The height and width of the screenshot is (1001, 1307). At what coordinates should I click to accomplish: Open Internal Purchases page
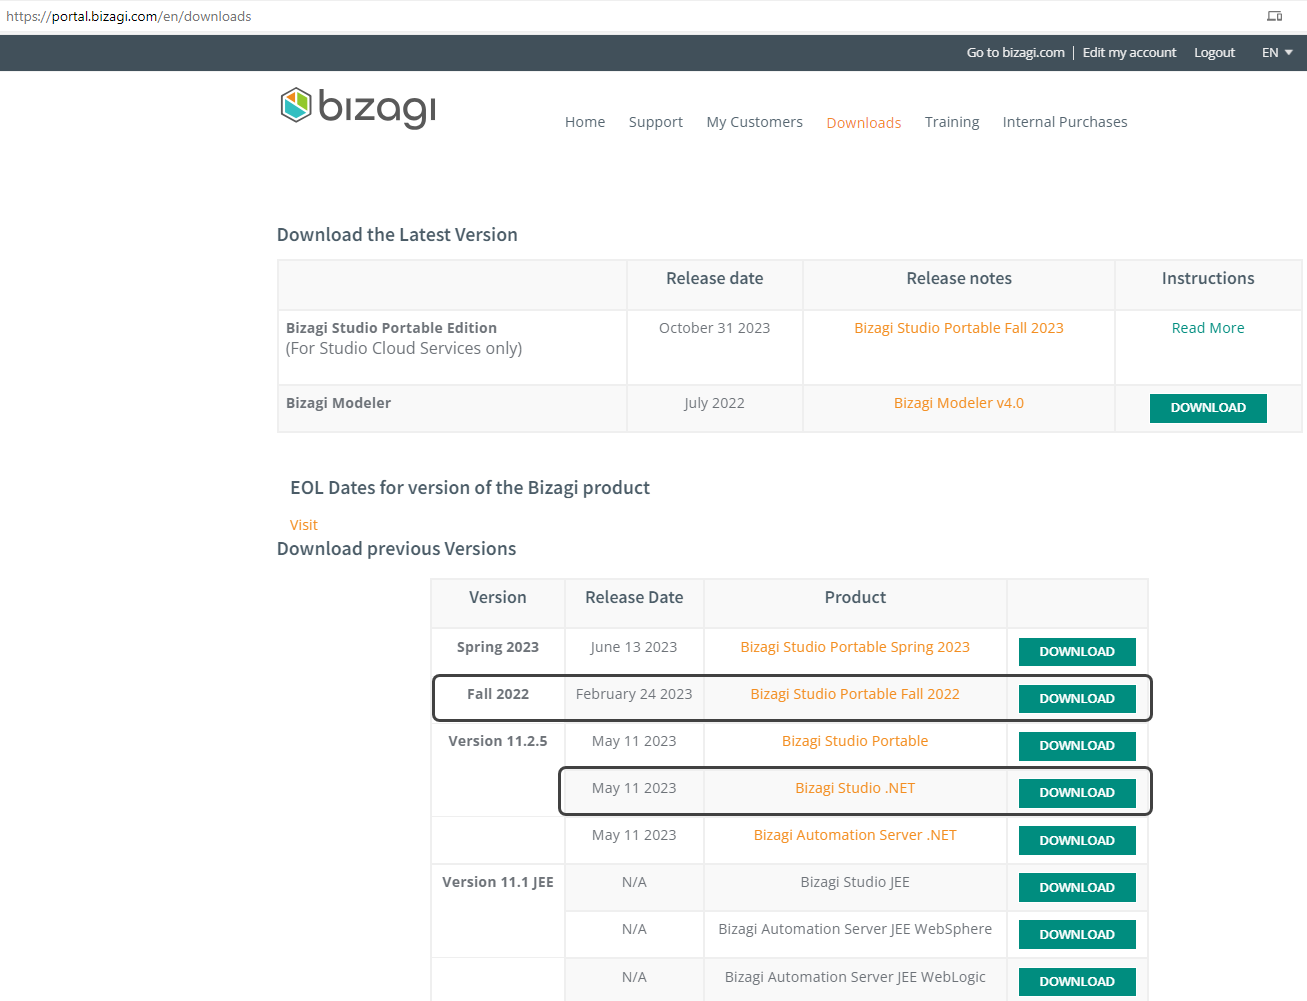point(1065,122)
